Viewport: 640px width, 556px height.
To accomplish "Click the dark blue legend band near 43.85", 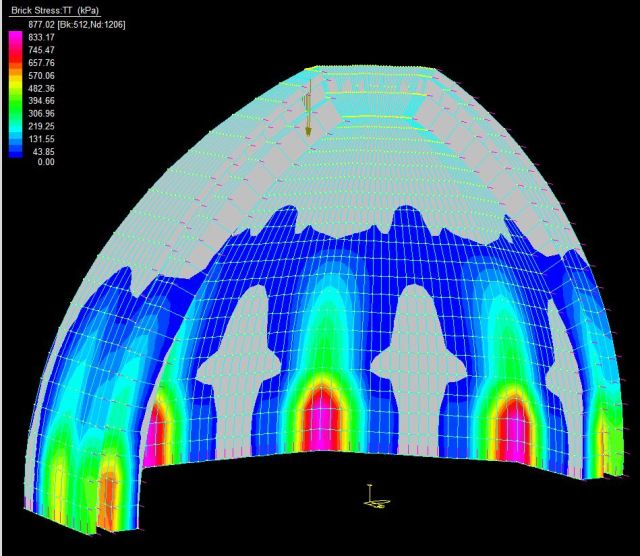I will (15, 152).
